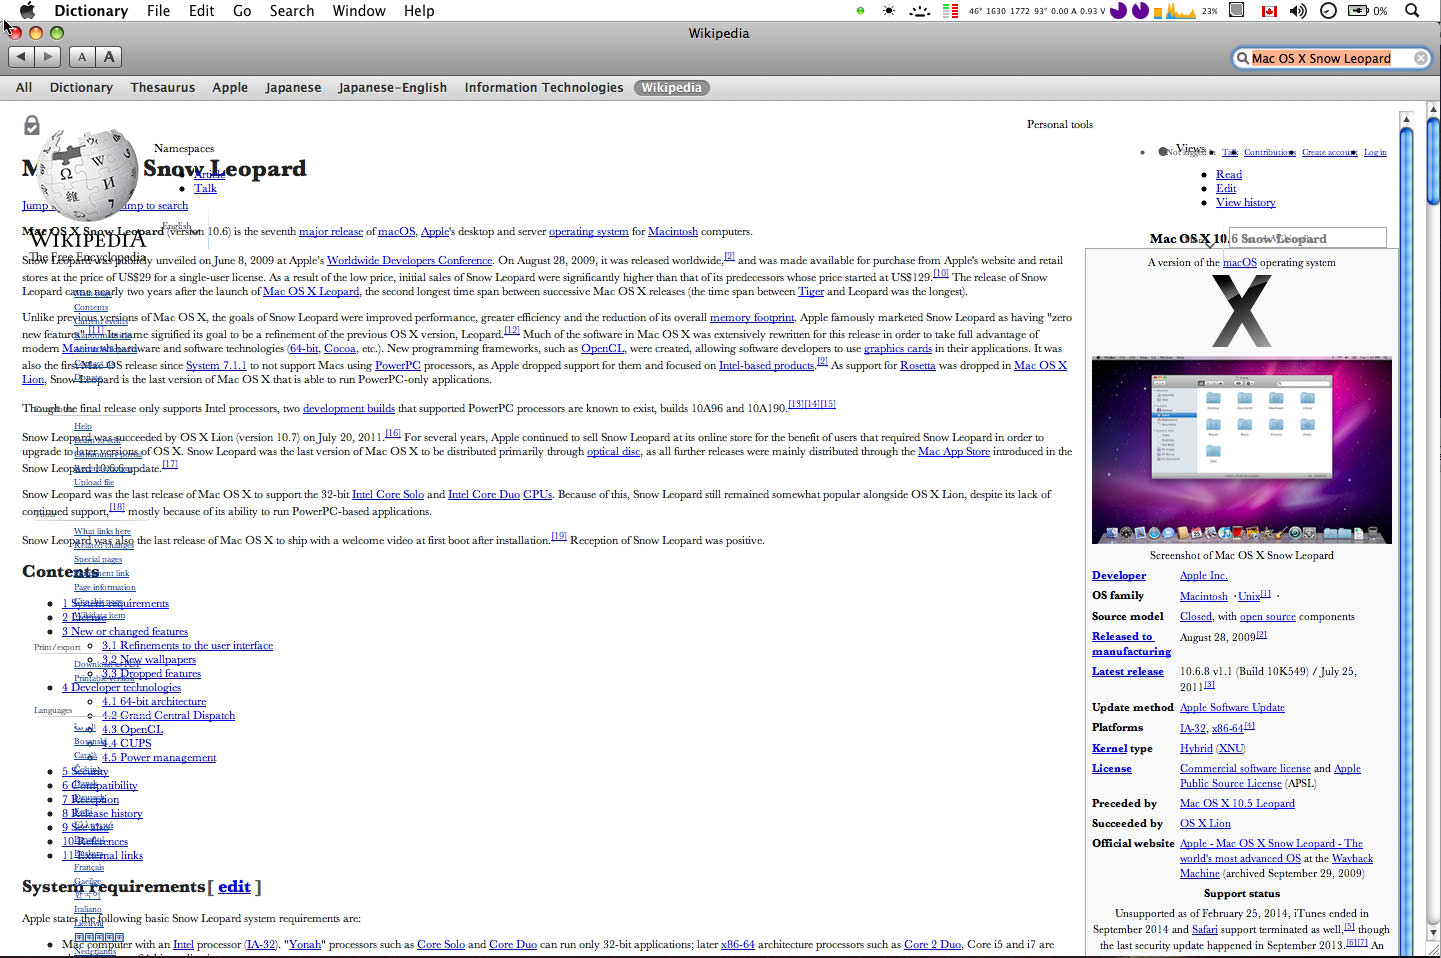Open the Talk namespace link

point(205,188)
